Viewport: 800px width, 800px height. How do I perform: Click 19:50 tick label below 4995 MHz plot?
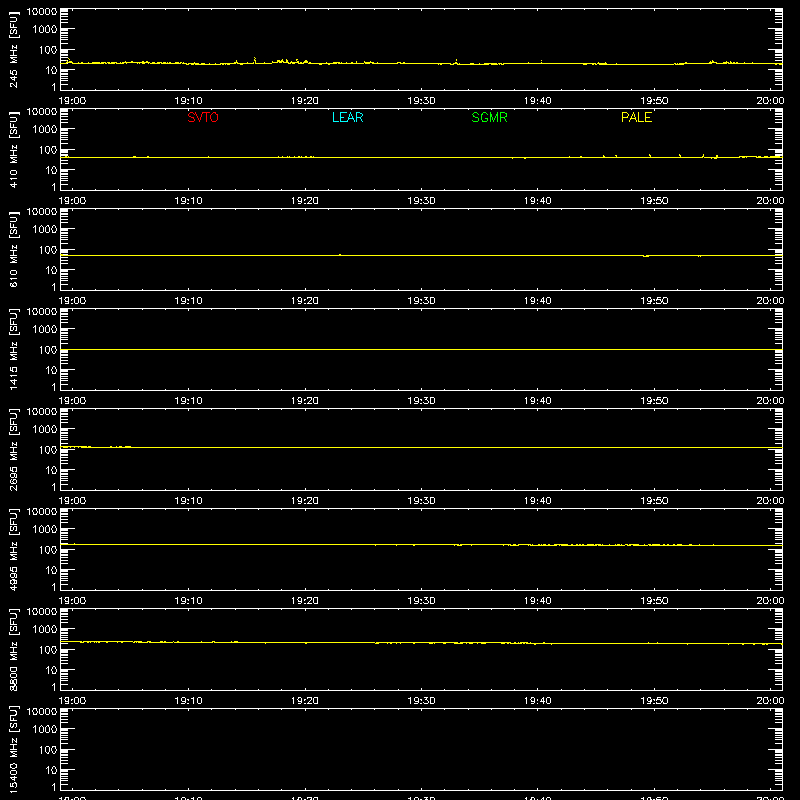pos(654,601)
